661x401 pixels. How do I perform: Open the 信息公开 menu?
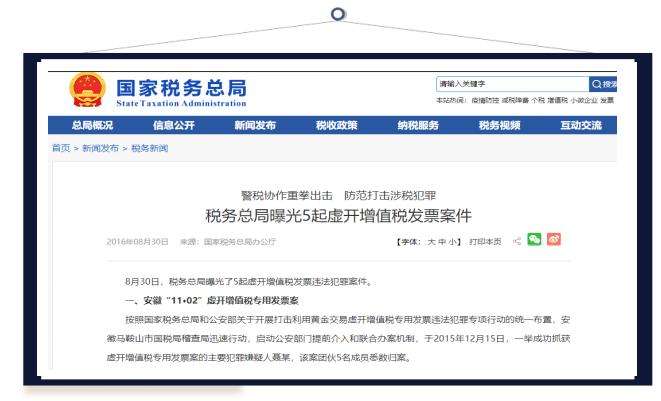coord(173,125)
